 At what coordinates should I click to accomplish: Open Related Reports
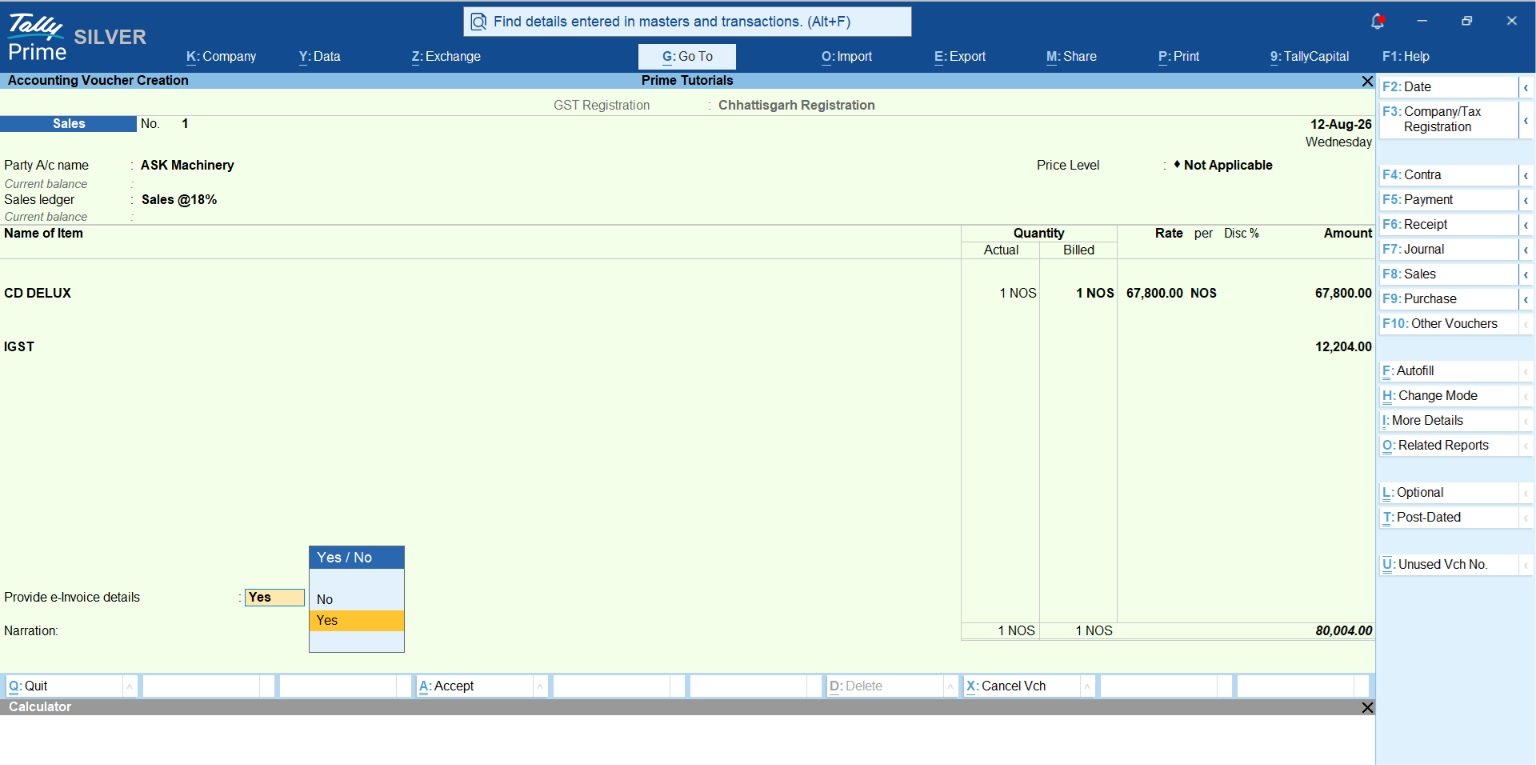point(1449,446)
